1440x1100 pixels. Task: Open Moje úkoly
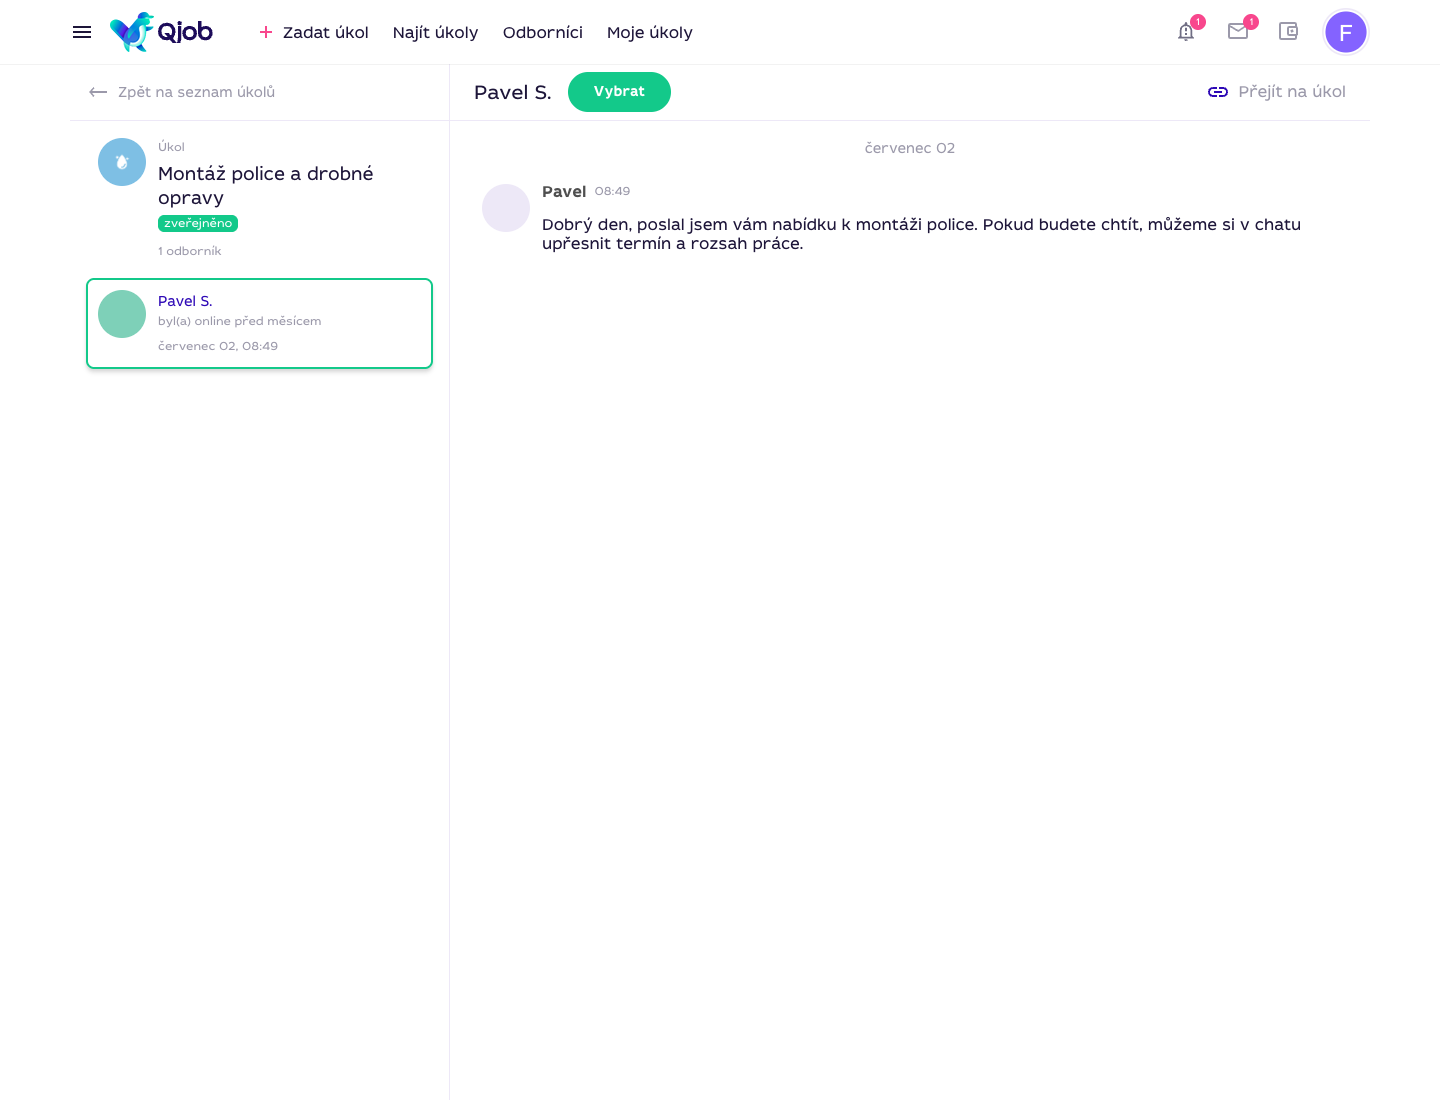650,32
